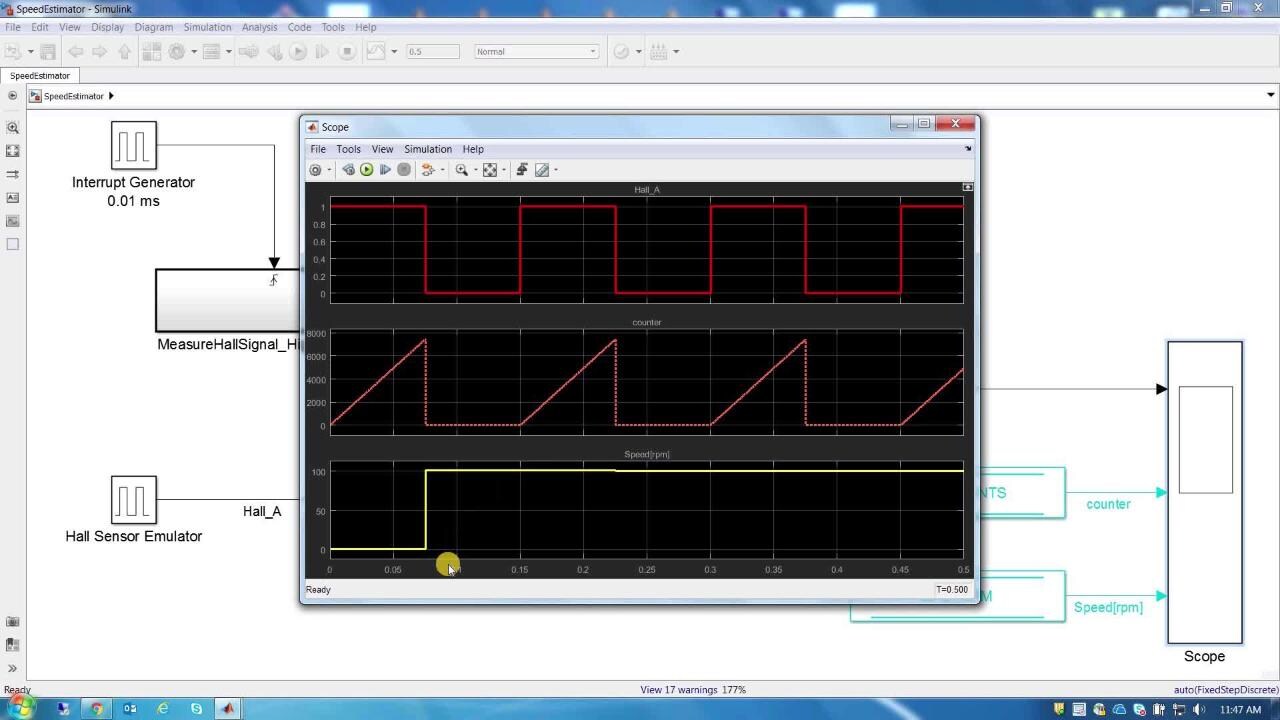The image size is (1280, 720).
Task: Expand the palette with the double chevron
Action: click(13, 668)
